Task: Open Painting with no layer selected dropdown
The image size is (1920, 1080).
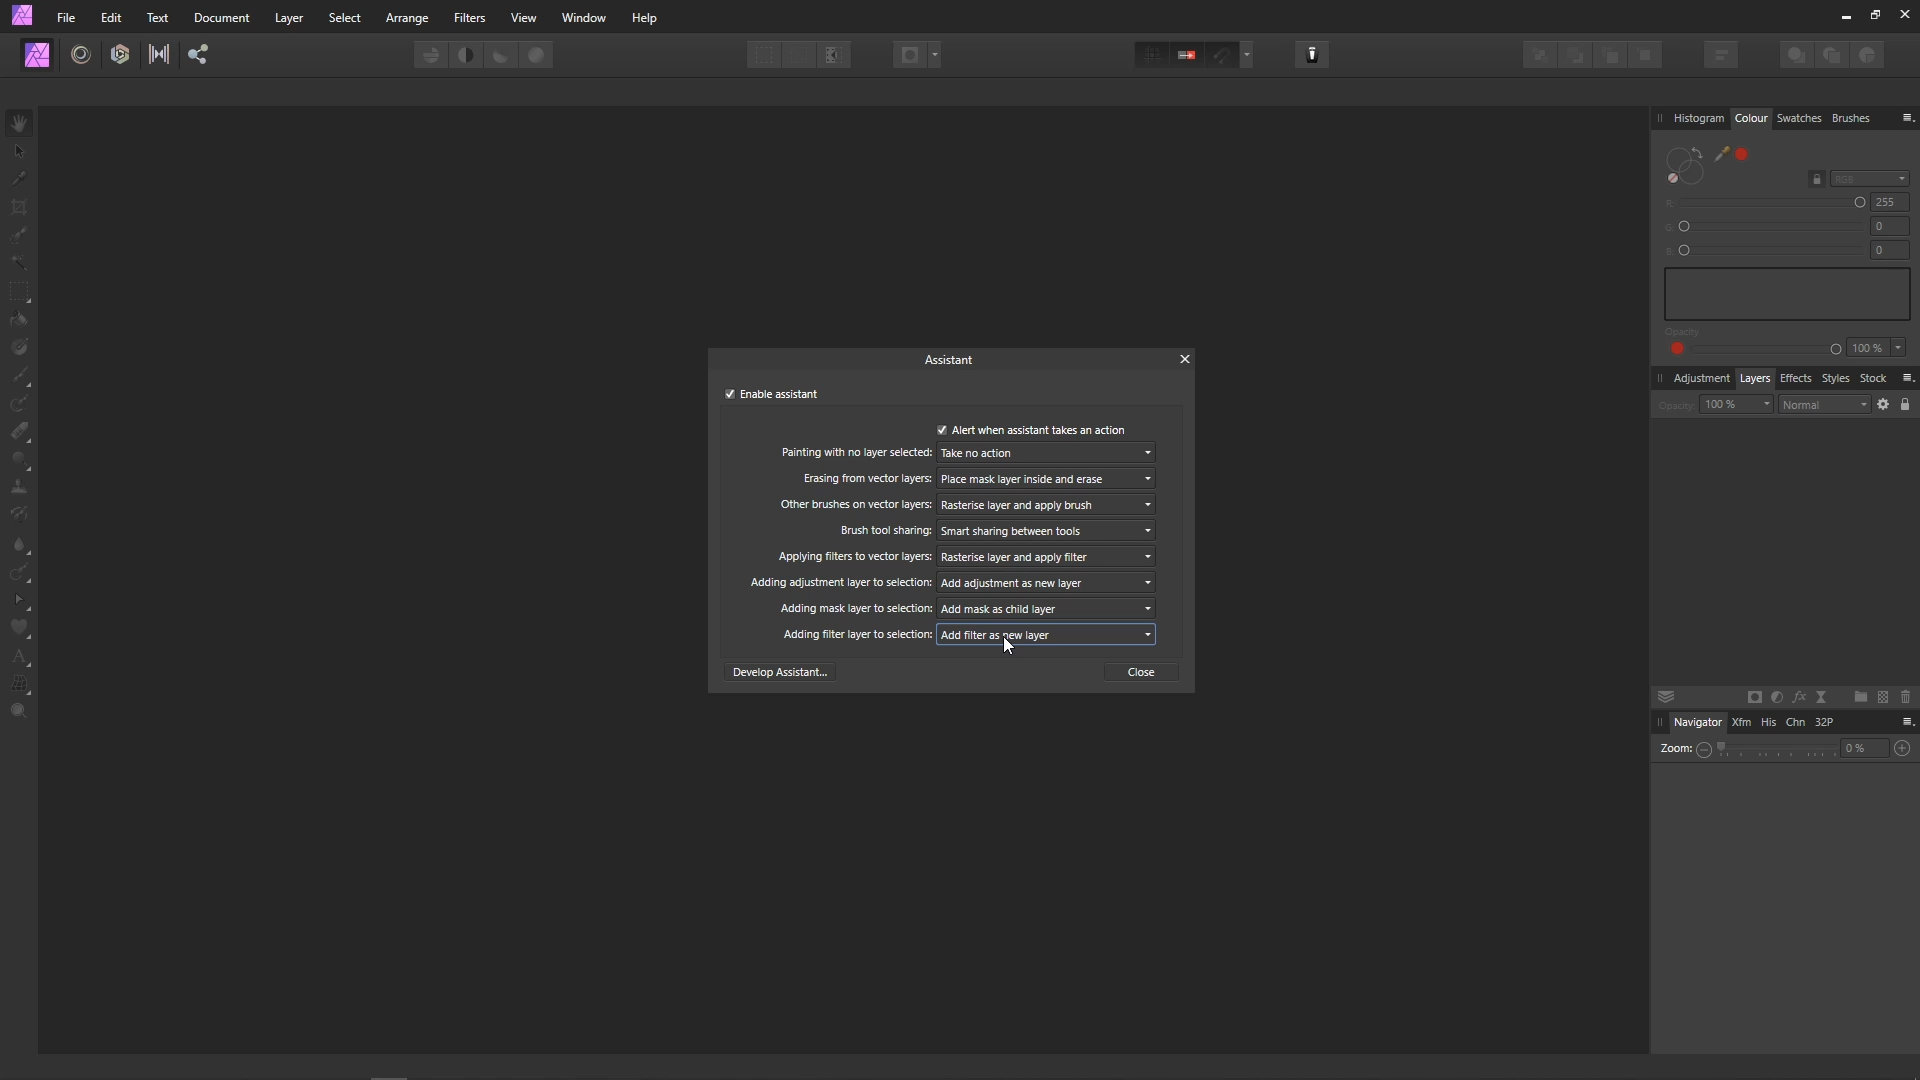Action: coord(1045,453)
